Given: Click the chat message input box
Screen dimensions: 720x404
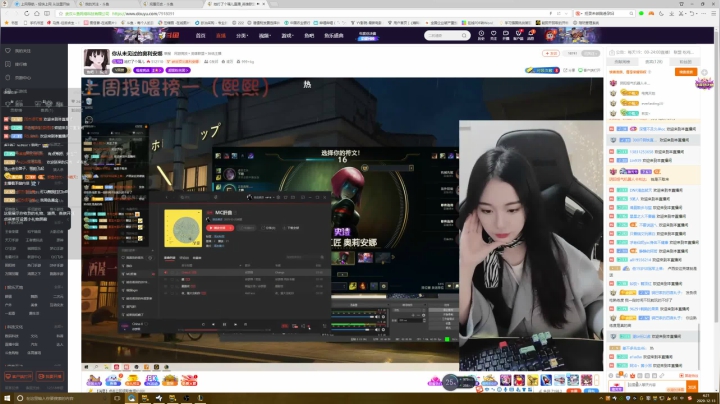Looking at the screenshot, I should point(655,385).
